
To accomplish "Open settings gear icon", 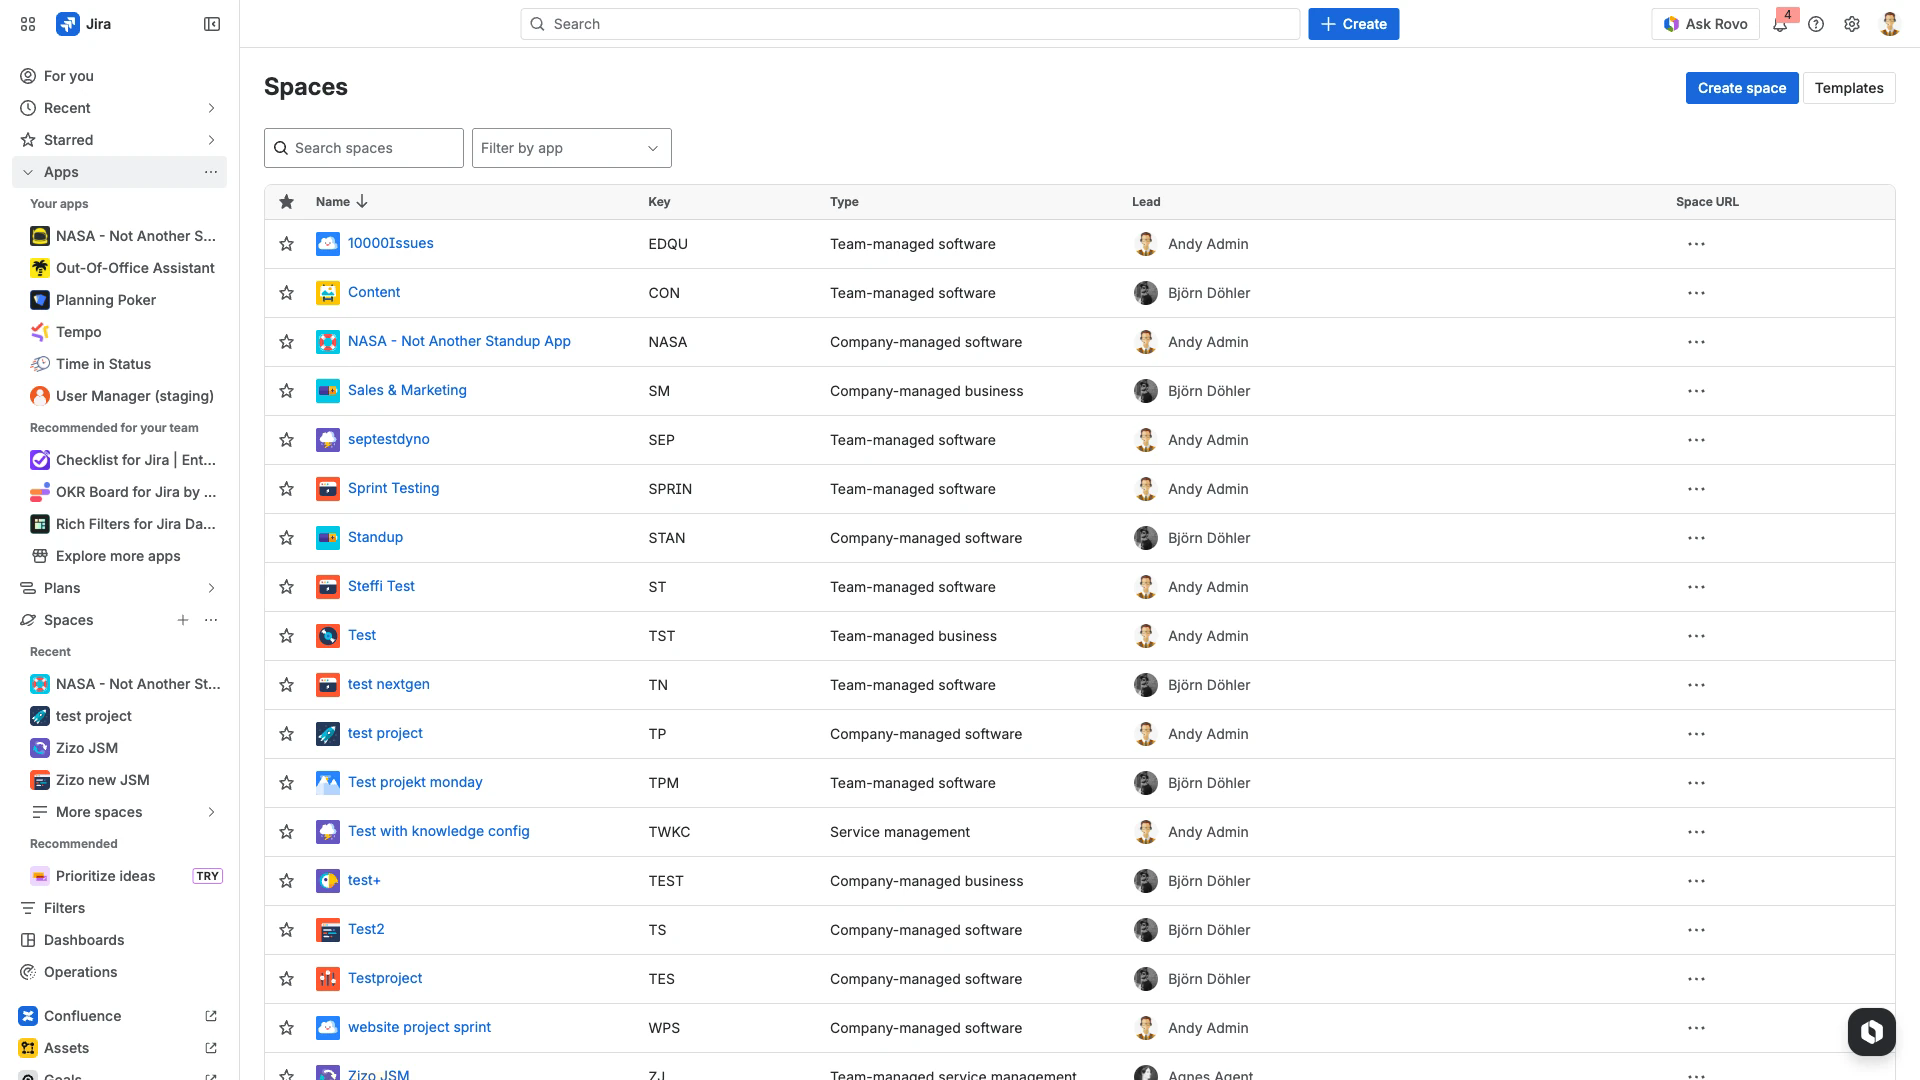I will point(1852,24).
